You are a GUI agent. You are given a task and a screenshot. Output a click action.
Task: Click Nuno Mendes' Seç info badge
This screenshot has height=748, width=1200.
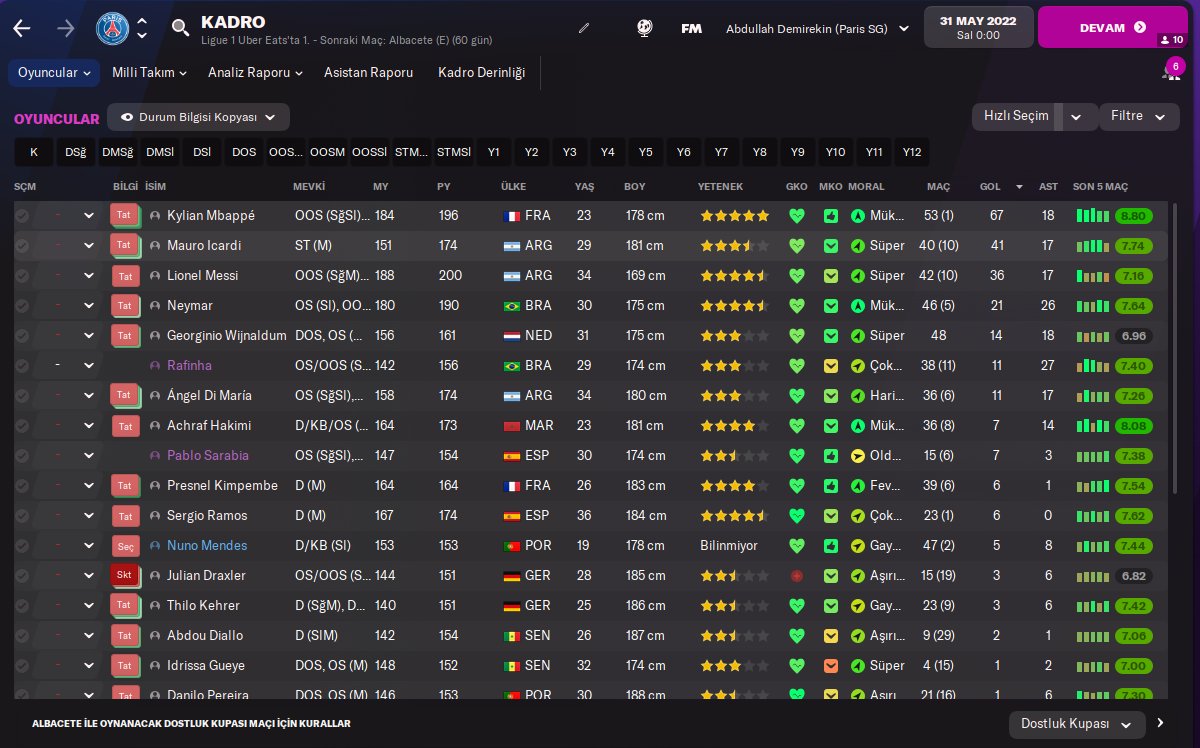tap(124, 546)
